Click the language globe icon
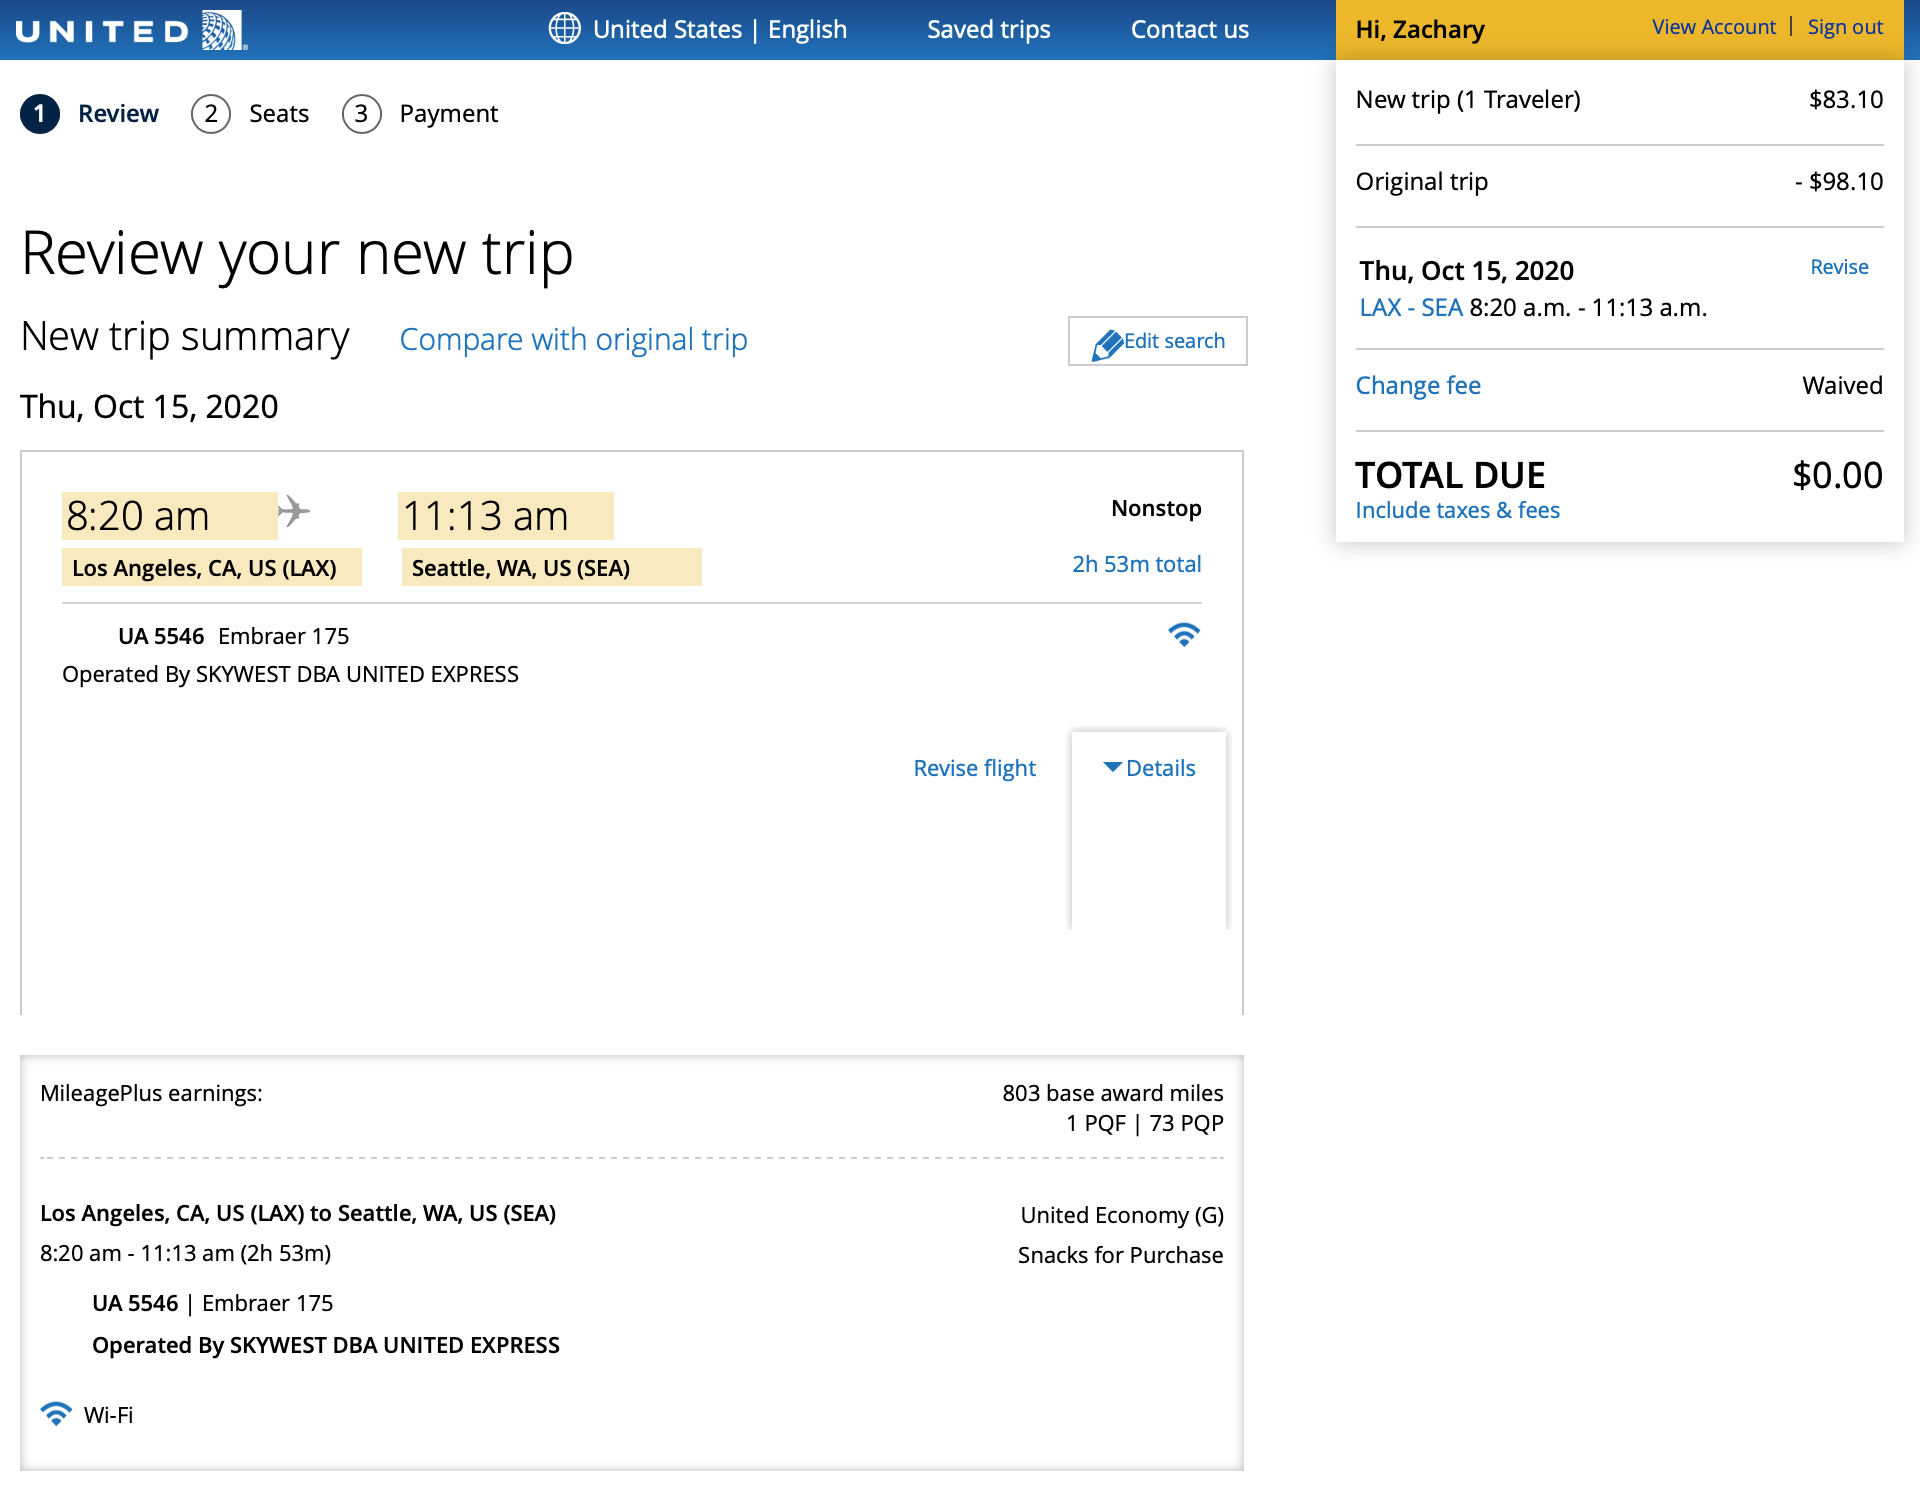Screen dimensions: 1920x1488 point(564,29)
